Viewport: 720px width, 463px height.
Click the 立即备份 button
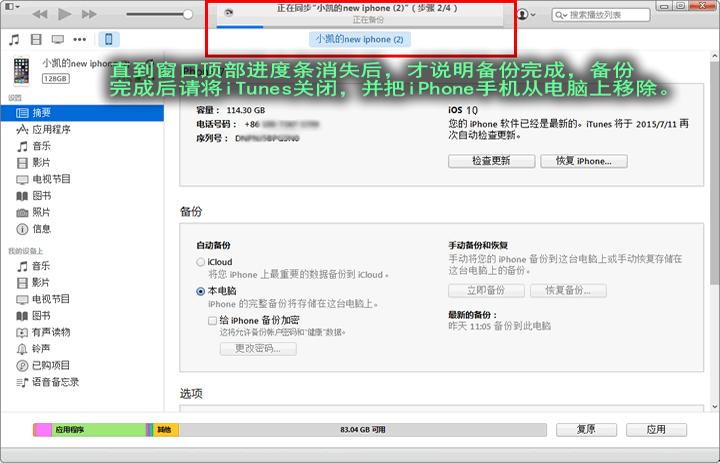(486, 291)
